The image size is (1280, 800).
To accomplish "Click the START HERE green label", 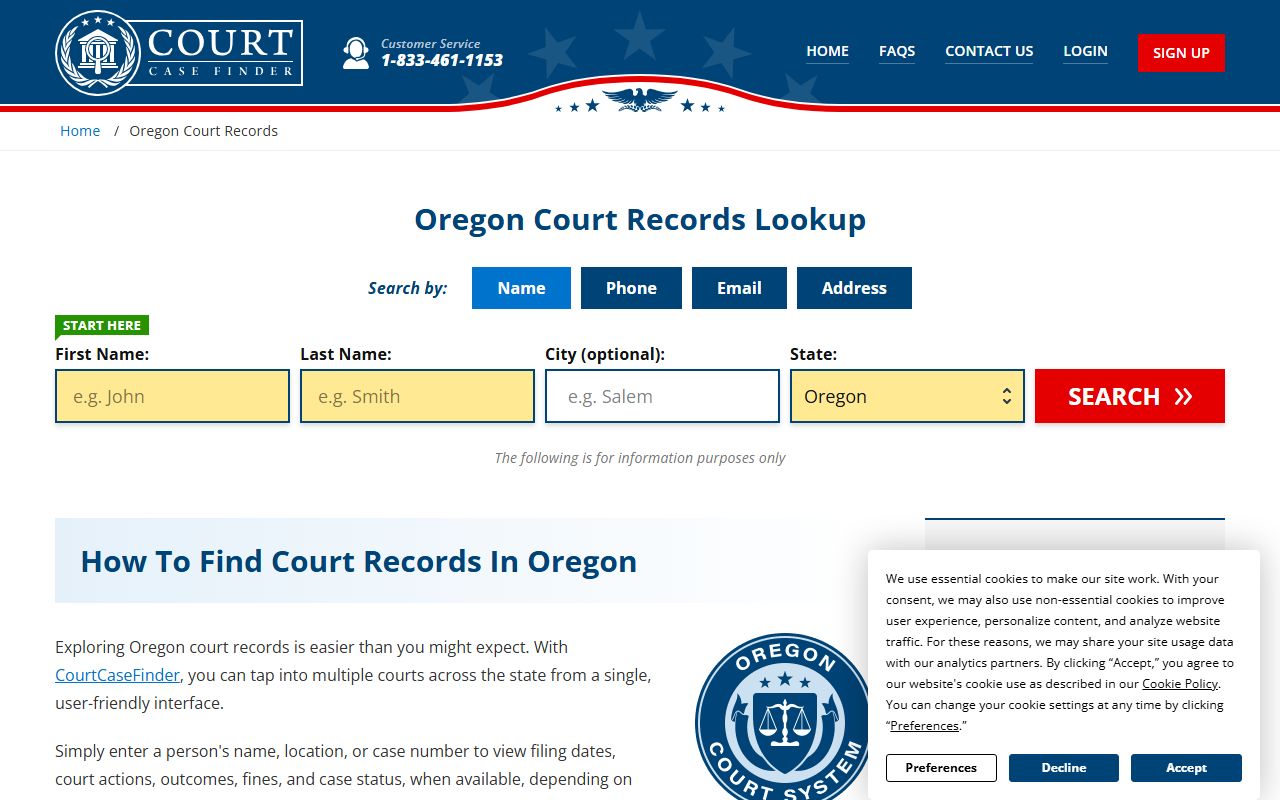I will point(102,325).
